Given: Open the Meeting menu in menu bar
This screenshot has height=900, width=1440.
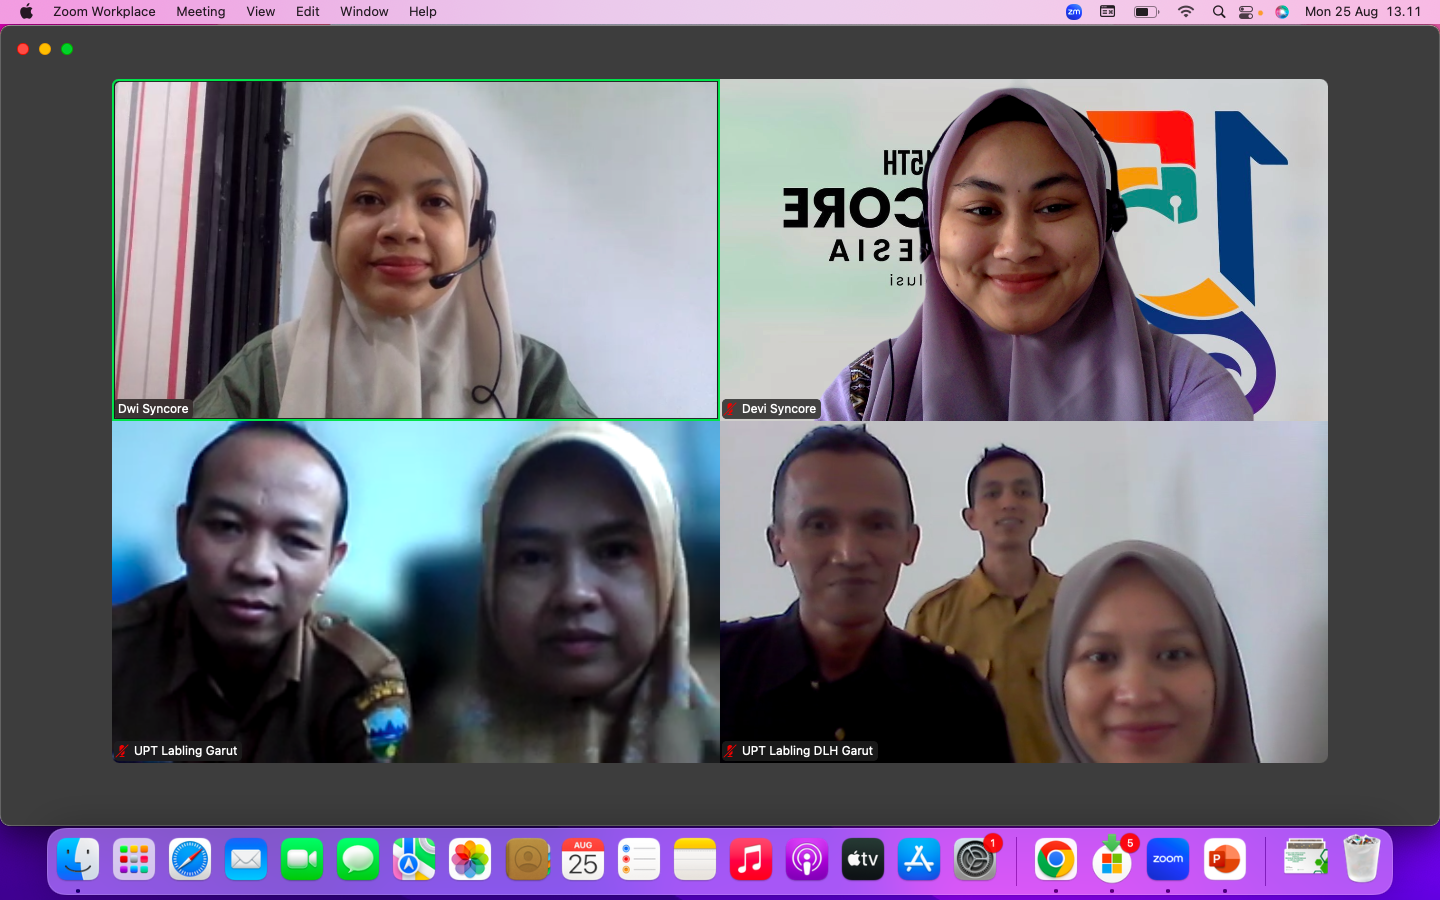Looking at the screenshot, I should (x=200, y=12).
